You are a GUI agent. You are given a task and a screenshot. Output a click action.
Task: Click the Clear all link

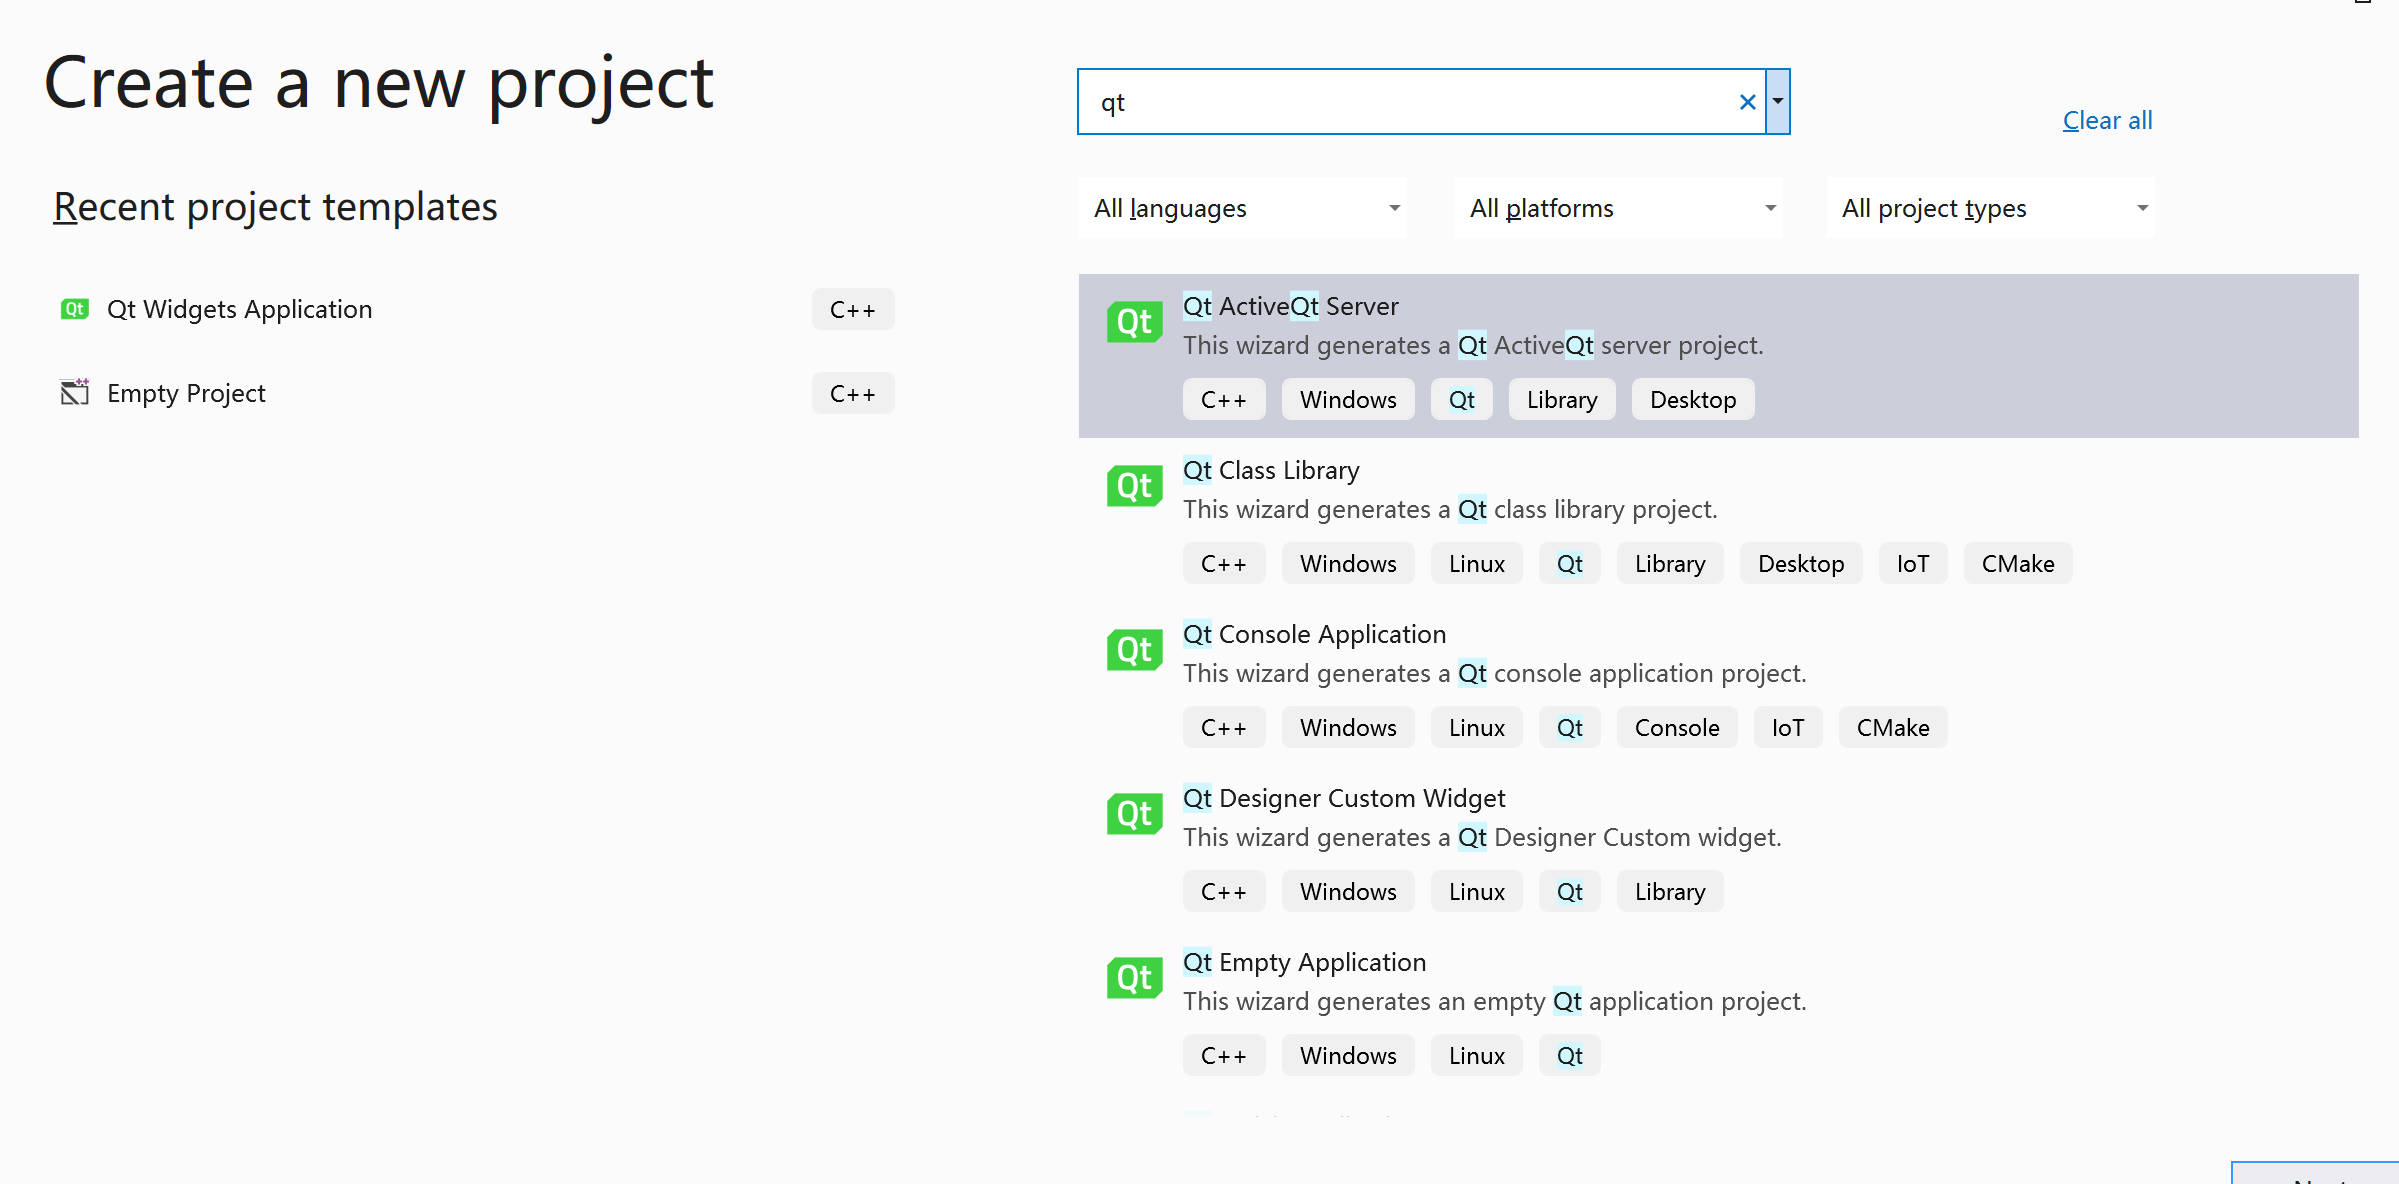click(x=2107, y=120)
